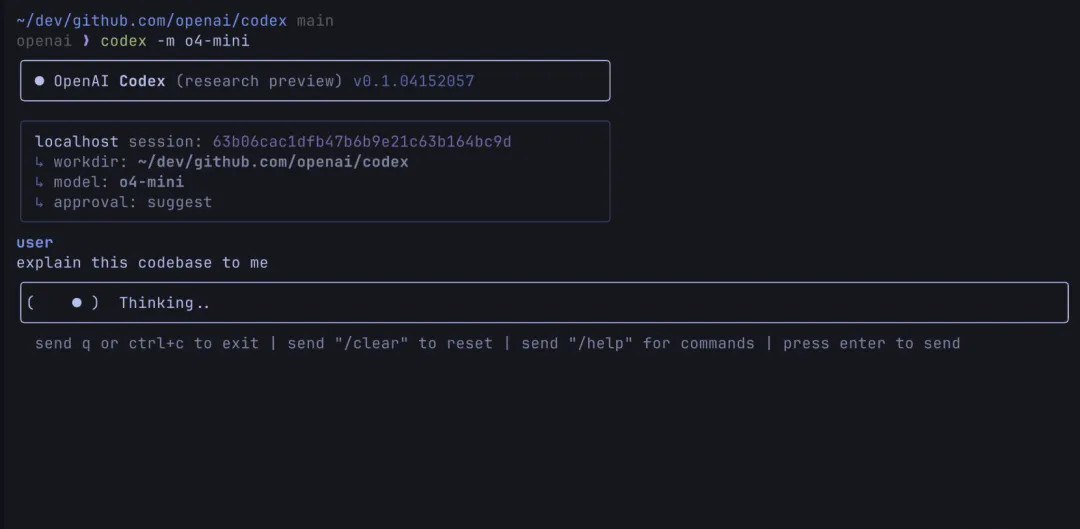Click the workdir path ~/dev/github.com/openai/codex
Image resolution: width=1080 pixels, height=529 pixels.
pos(273,162)
